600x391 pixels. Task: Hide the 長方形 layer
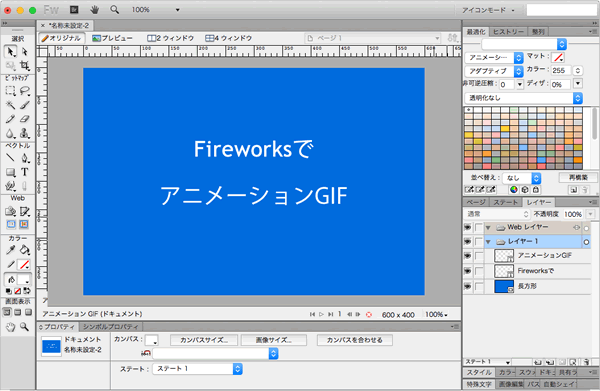tap(468, 286)
